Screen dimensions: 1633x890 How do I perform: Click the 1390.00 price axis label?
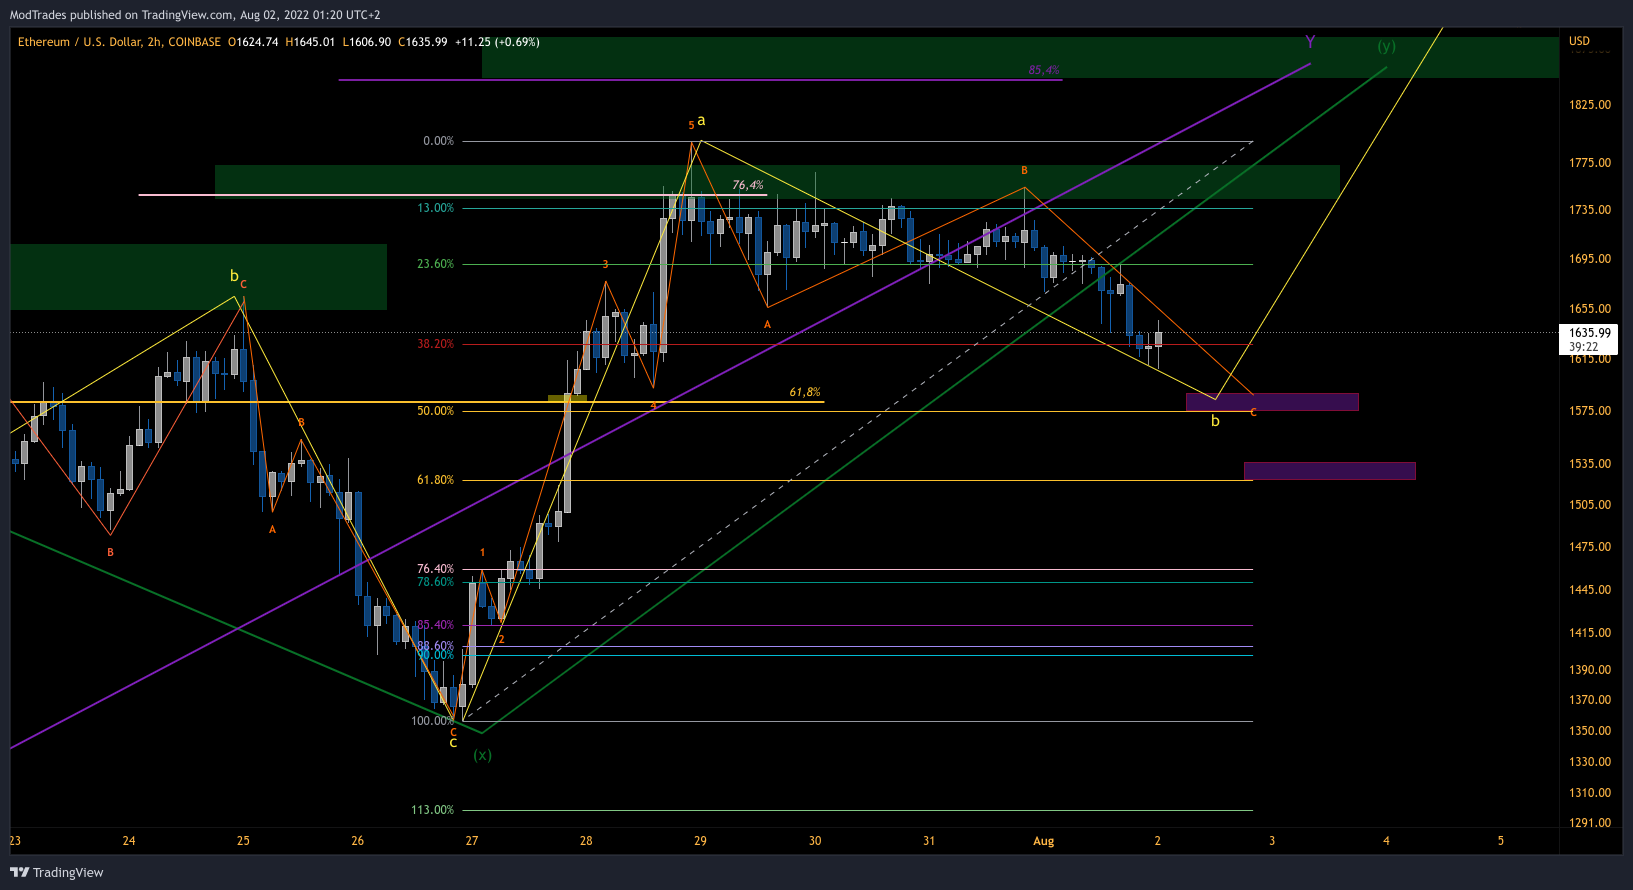click(1589, 670)
